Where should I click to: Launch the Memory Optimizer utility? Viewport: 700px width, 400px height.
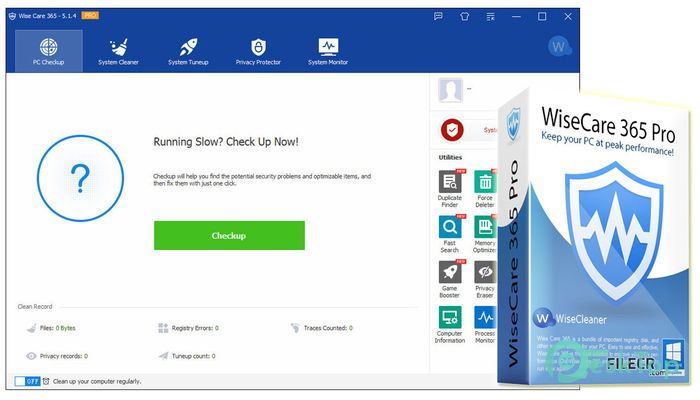click(x=485, y=234)
